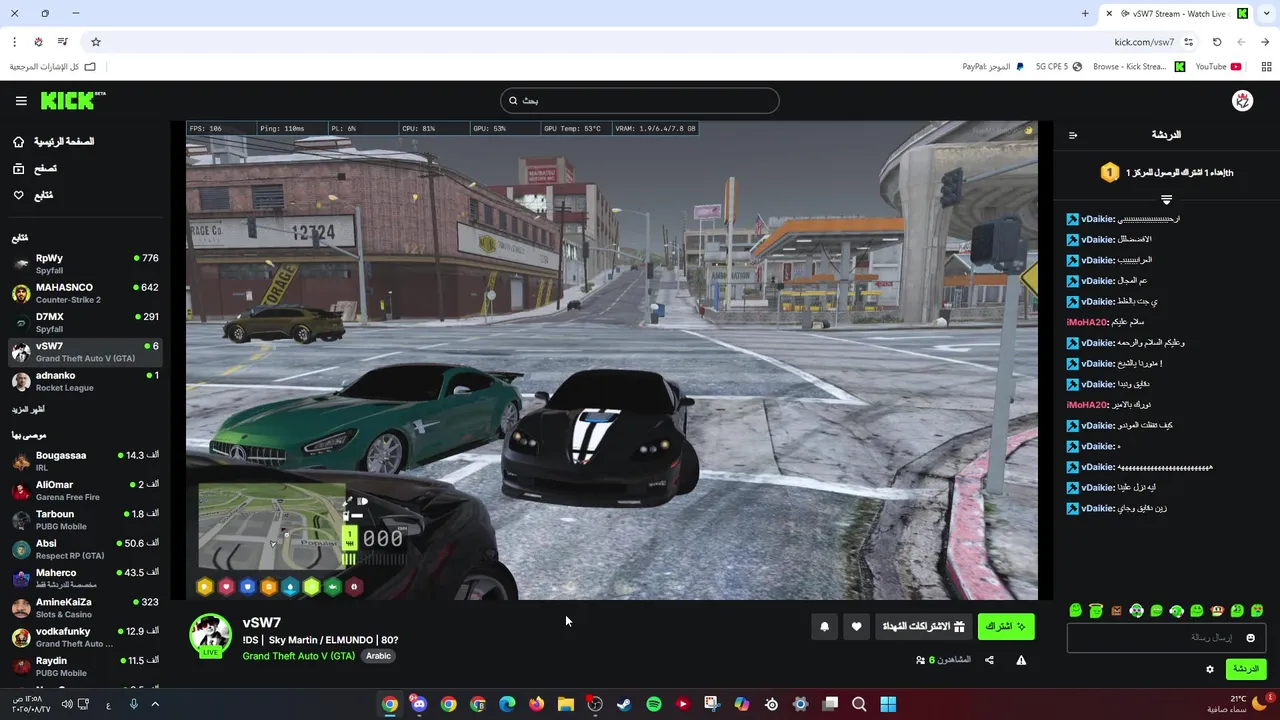
Task: Open the user avatar menu in Kick header
Action: [x=1243, y=101]
